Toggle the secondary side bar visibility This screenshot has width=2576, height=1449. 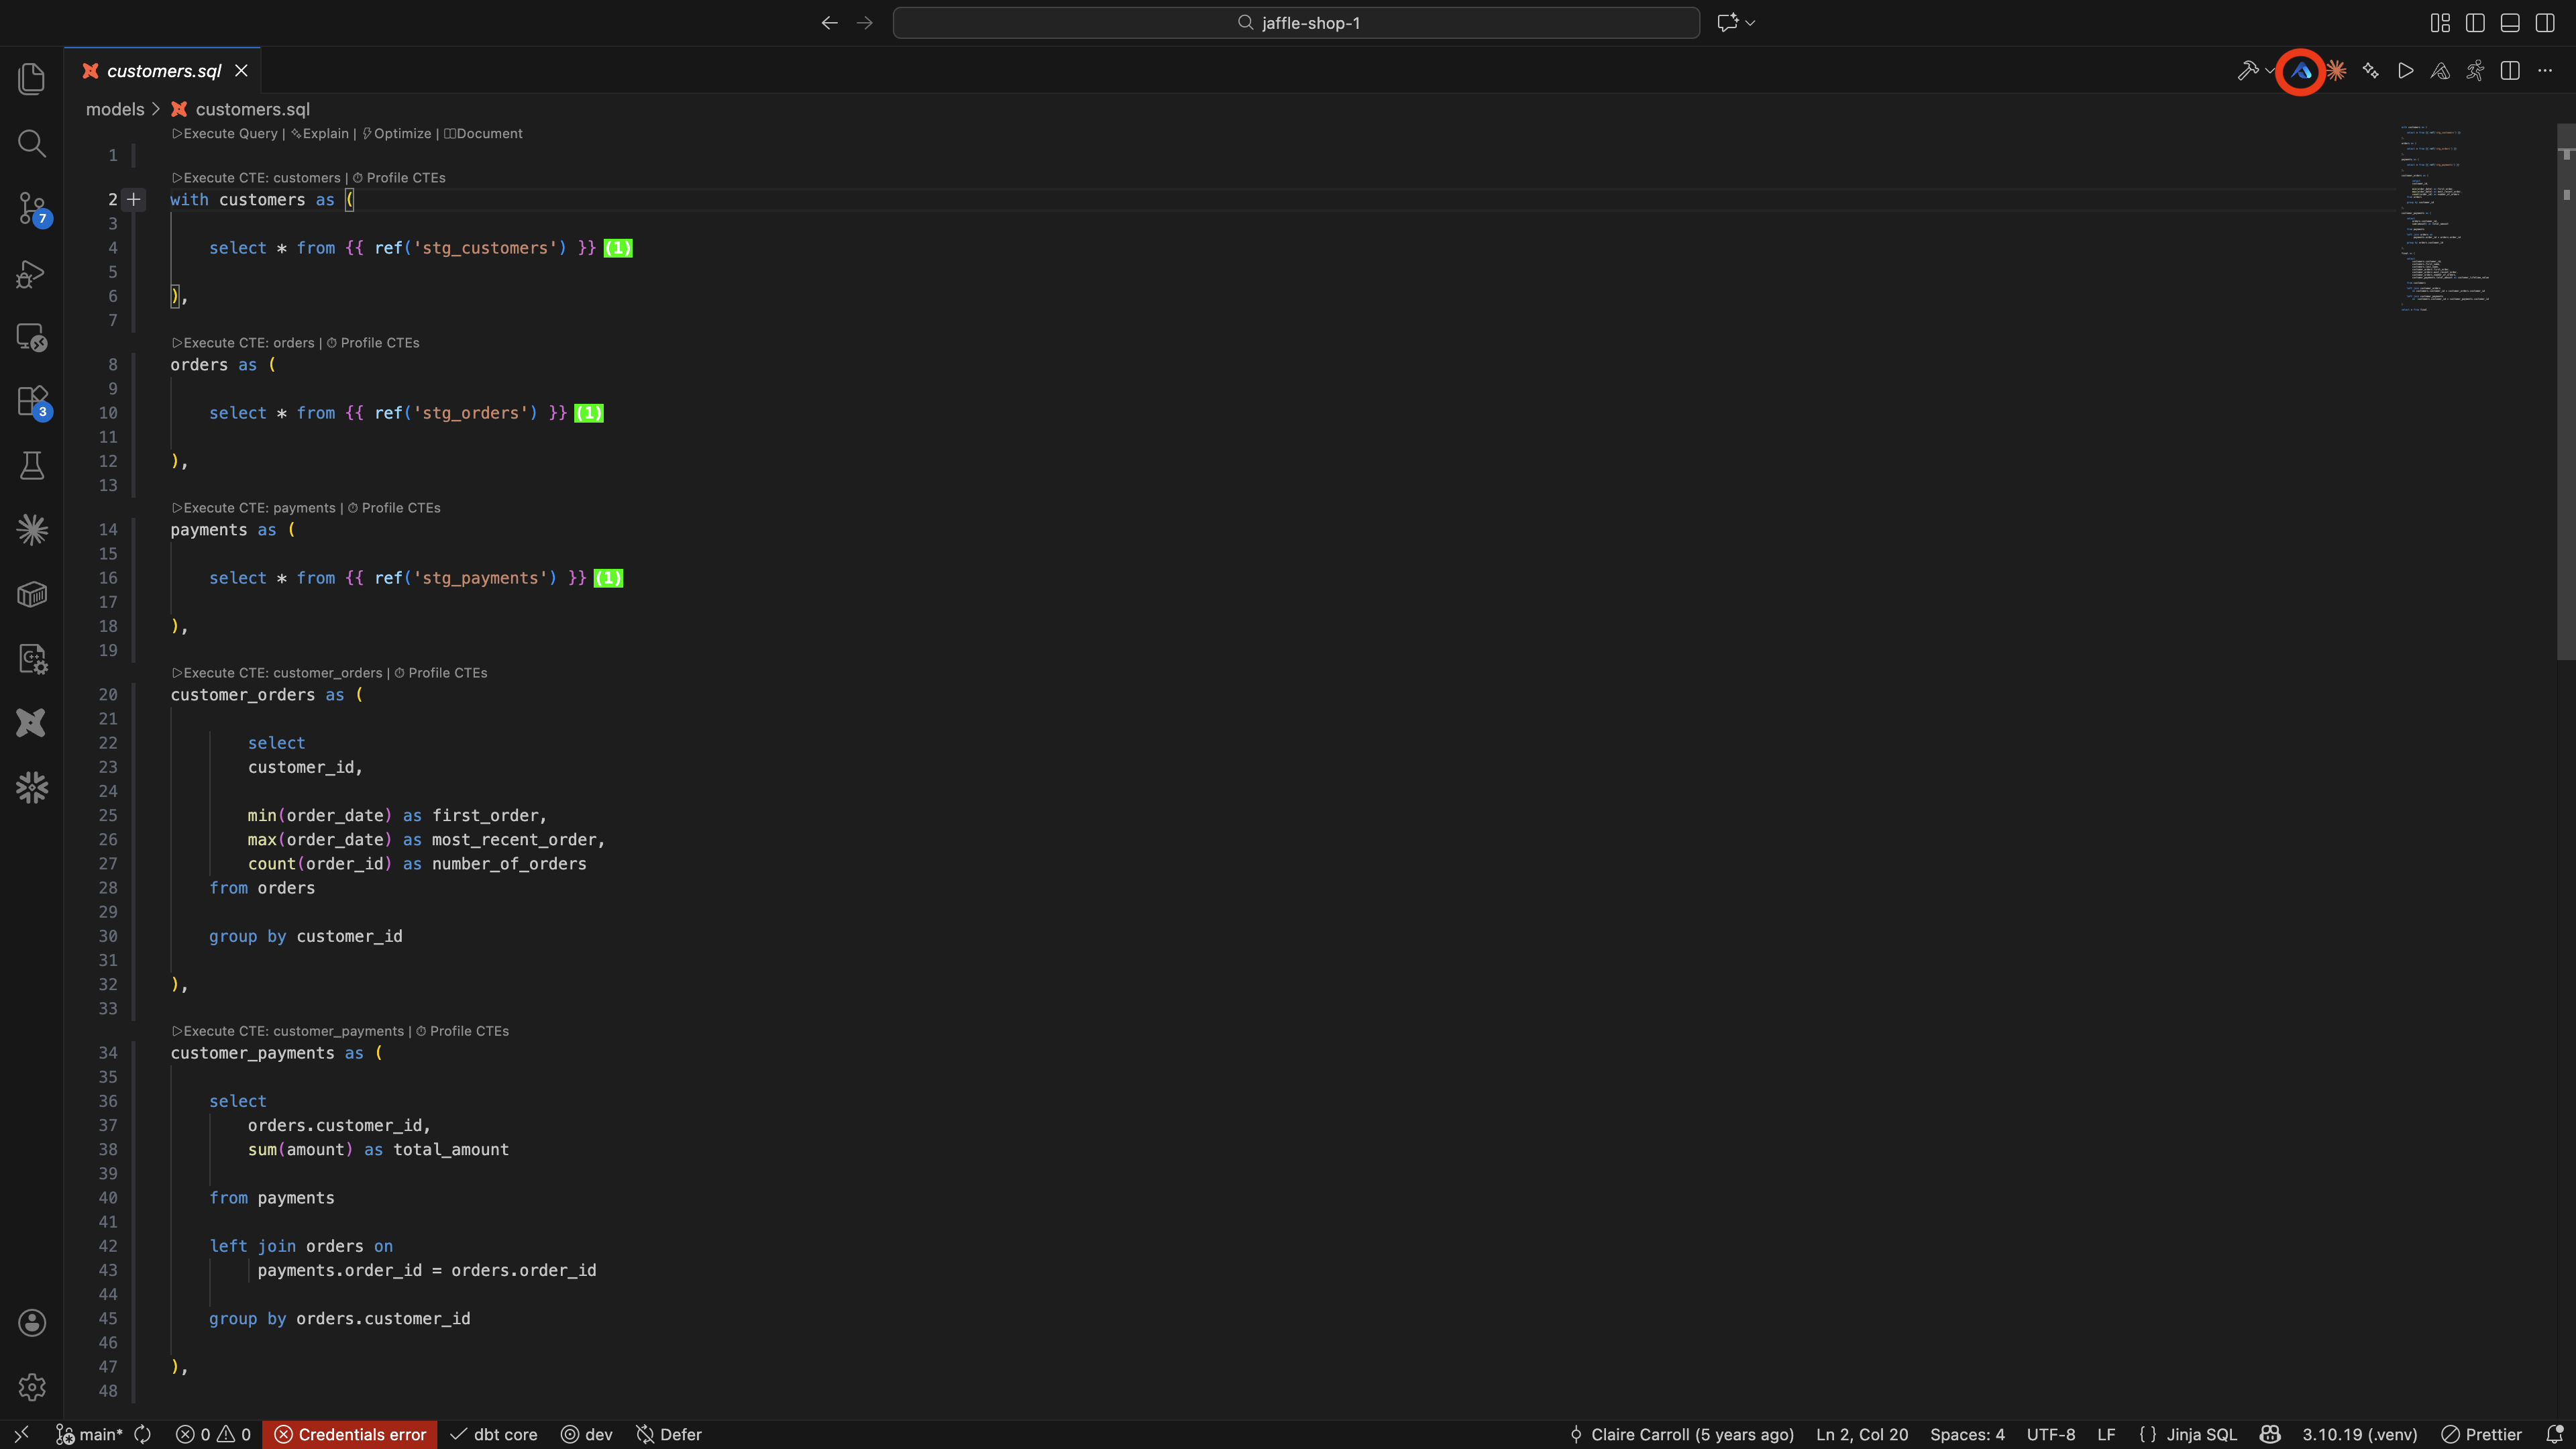tap(2545, 23)
